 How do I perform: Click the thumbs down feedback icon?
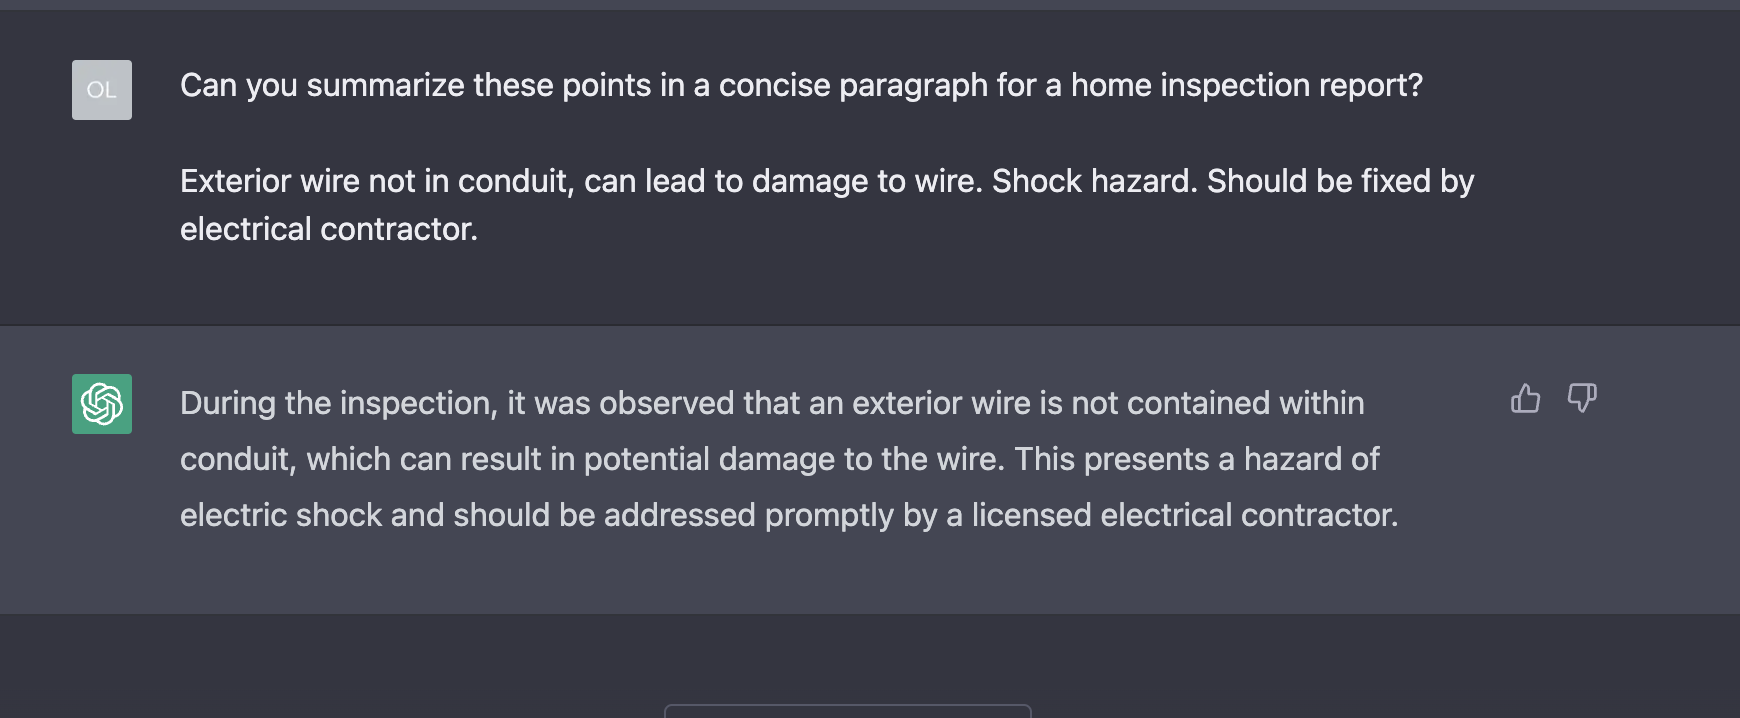(1581, 398)
